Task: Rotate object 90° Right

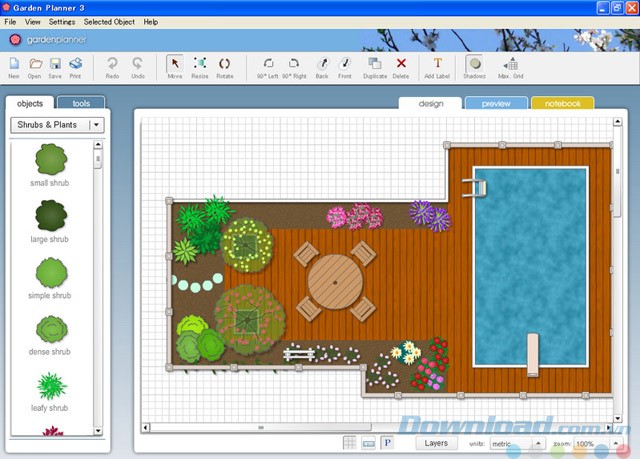Action: point(294,67)
